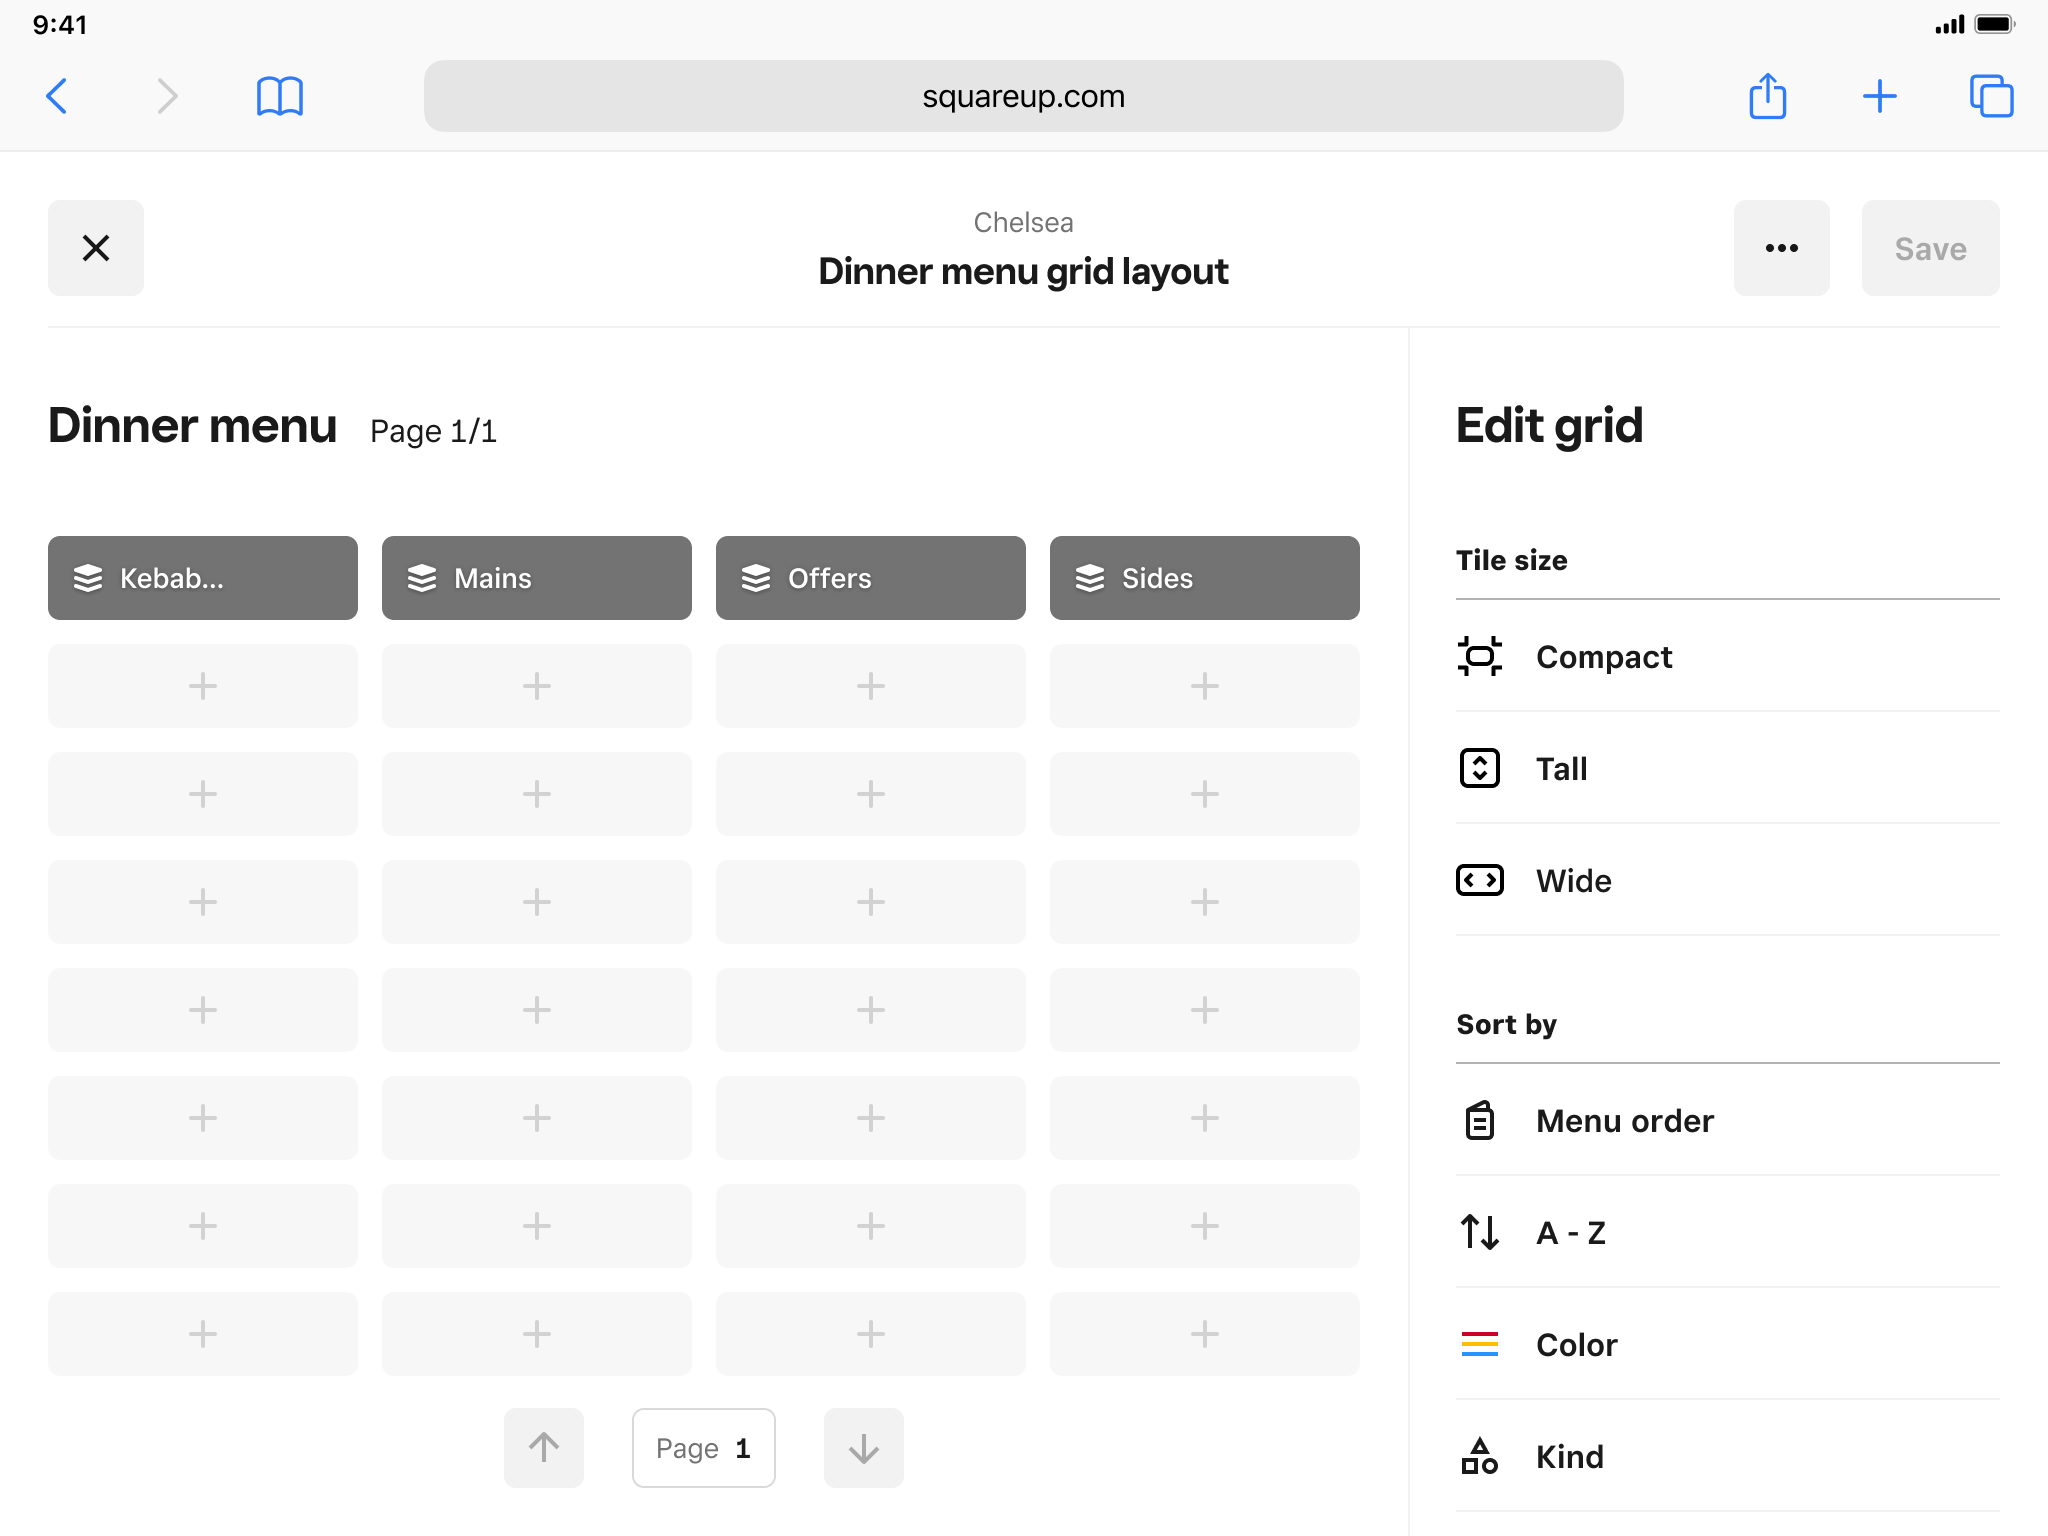Select the Wide tile size option
This screenshot has width=2048, height=1536.
click(1573, 881)
